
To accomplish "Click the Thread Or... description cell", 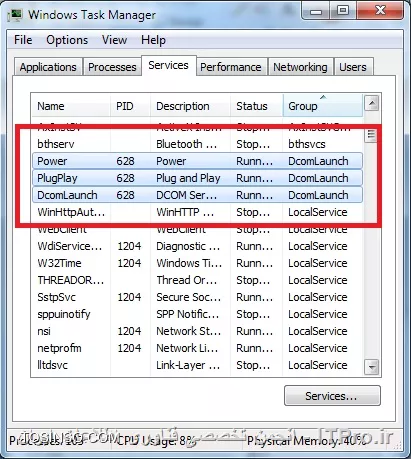I will coord(187,280).
